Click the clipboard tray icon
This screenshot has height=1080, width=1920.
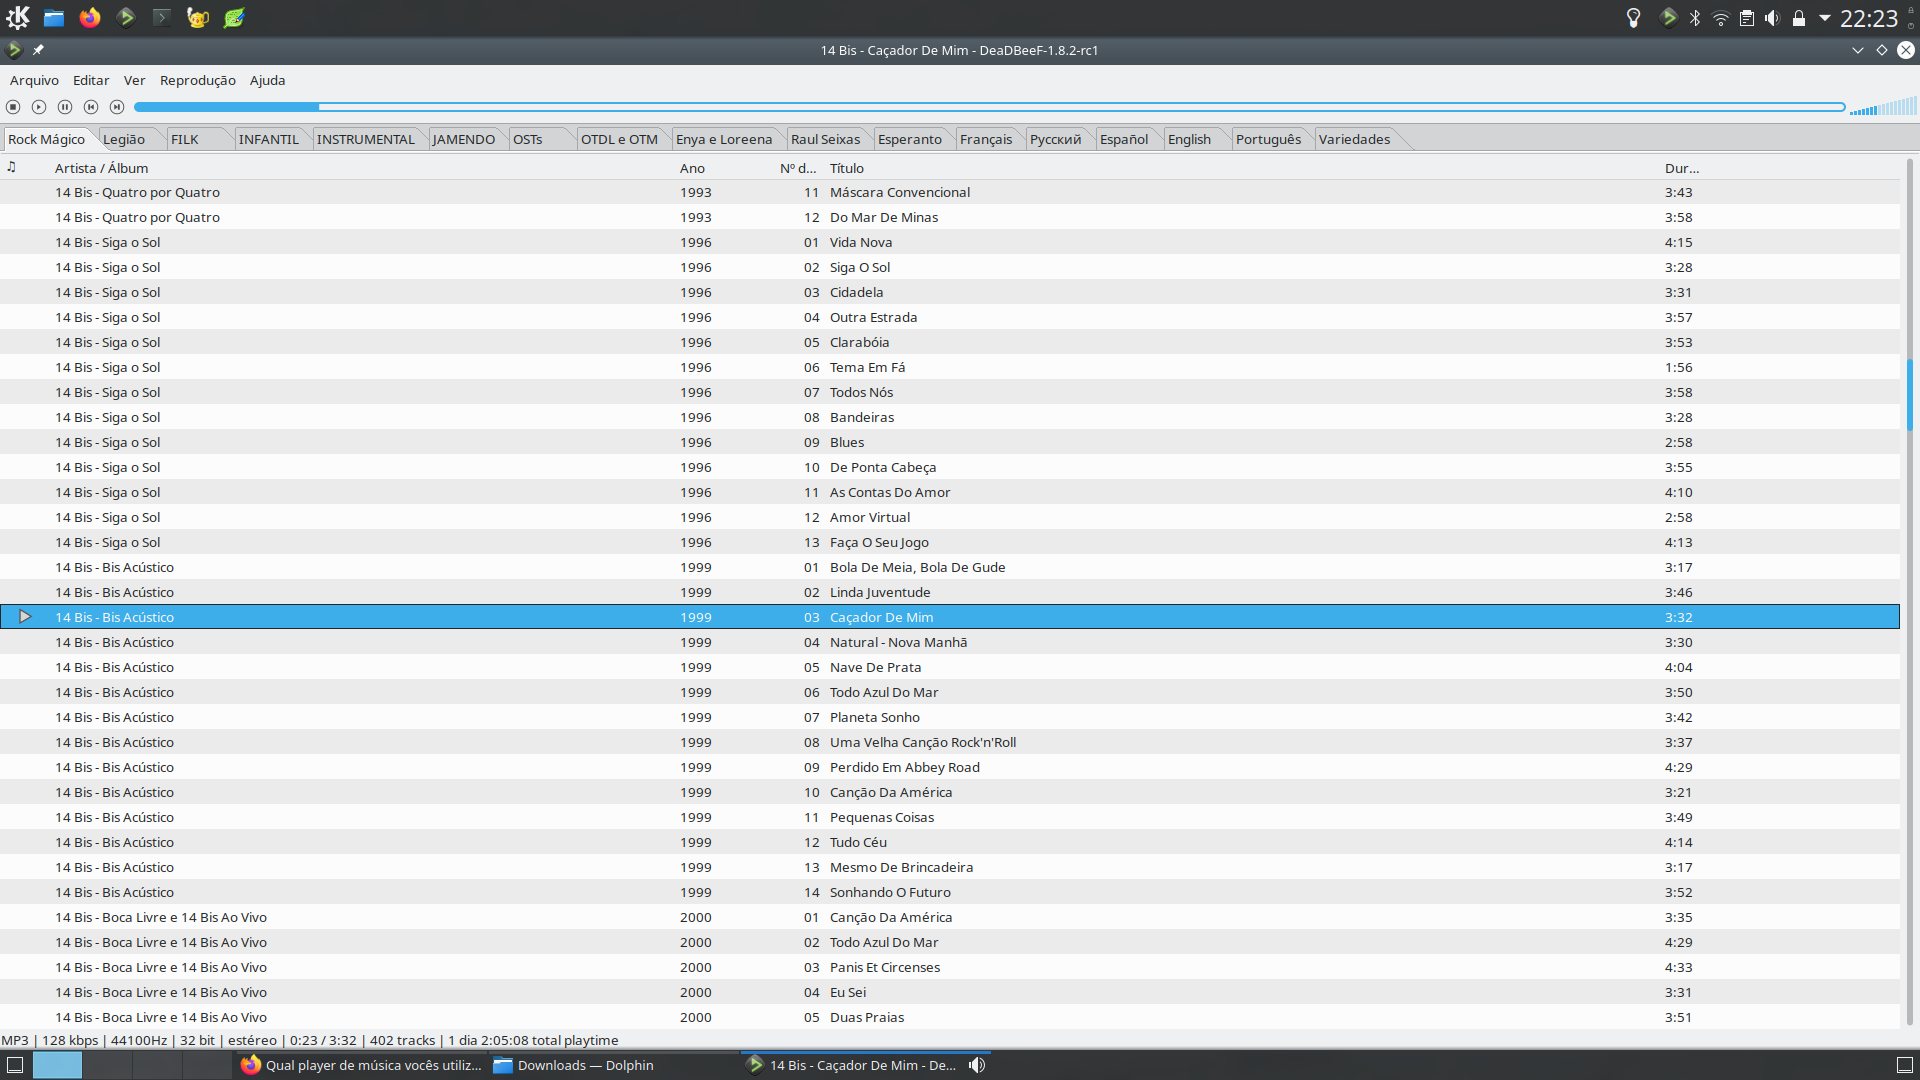coord(1747,18)
